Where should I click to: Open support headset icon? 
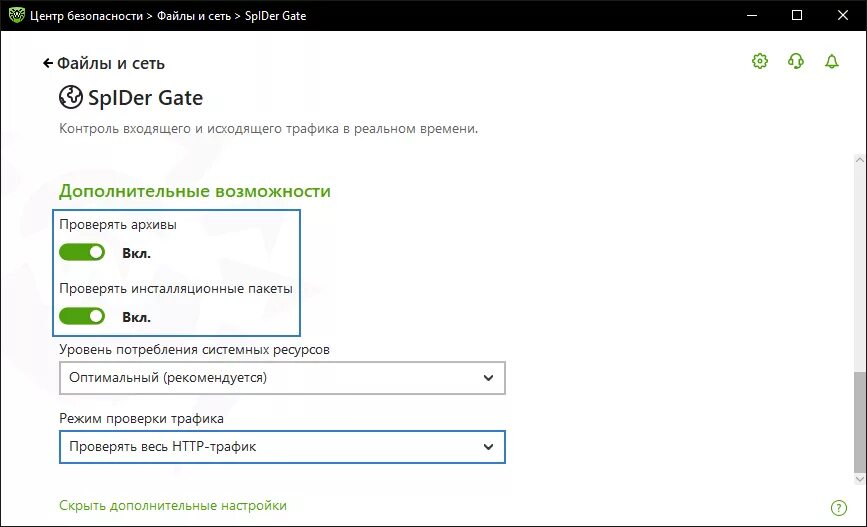[796, 61]
